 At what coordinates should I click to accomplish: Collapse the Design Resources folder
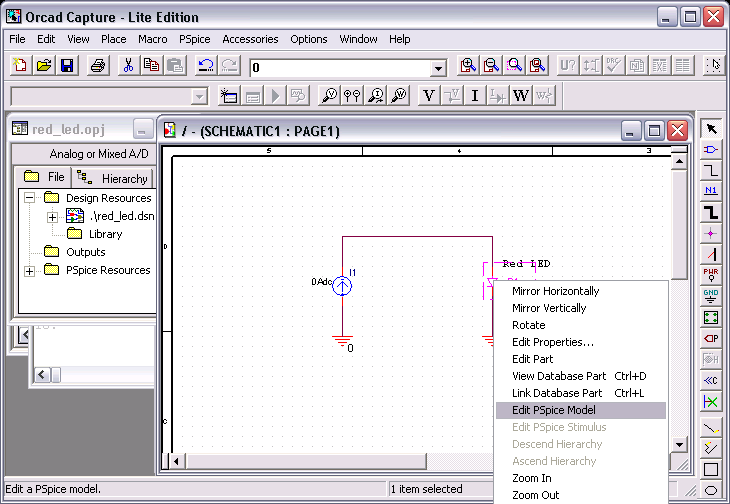(x=29, y=198)
